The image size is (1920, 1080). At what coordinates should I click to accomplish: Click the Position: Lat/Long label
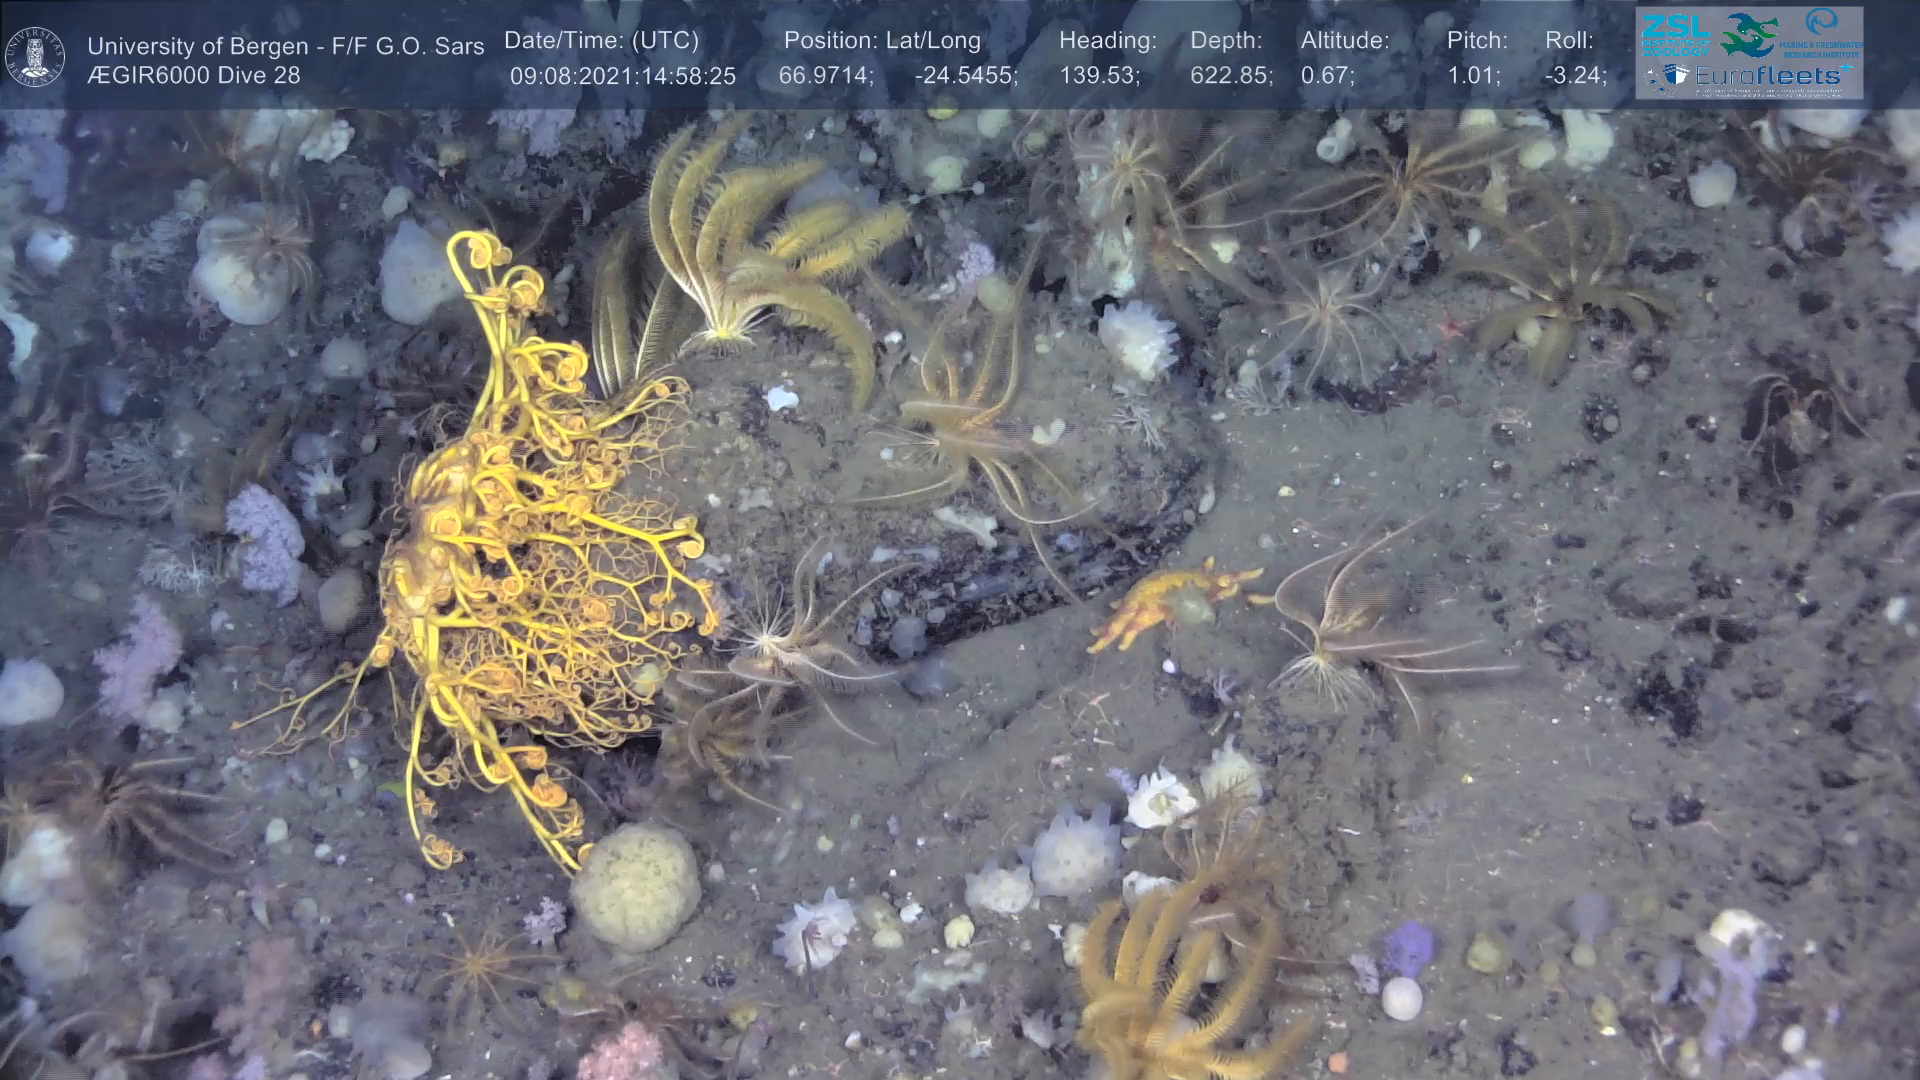point(882,41)
